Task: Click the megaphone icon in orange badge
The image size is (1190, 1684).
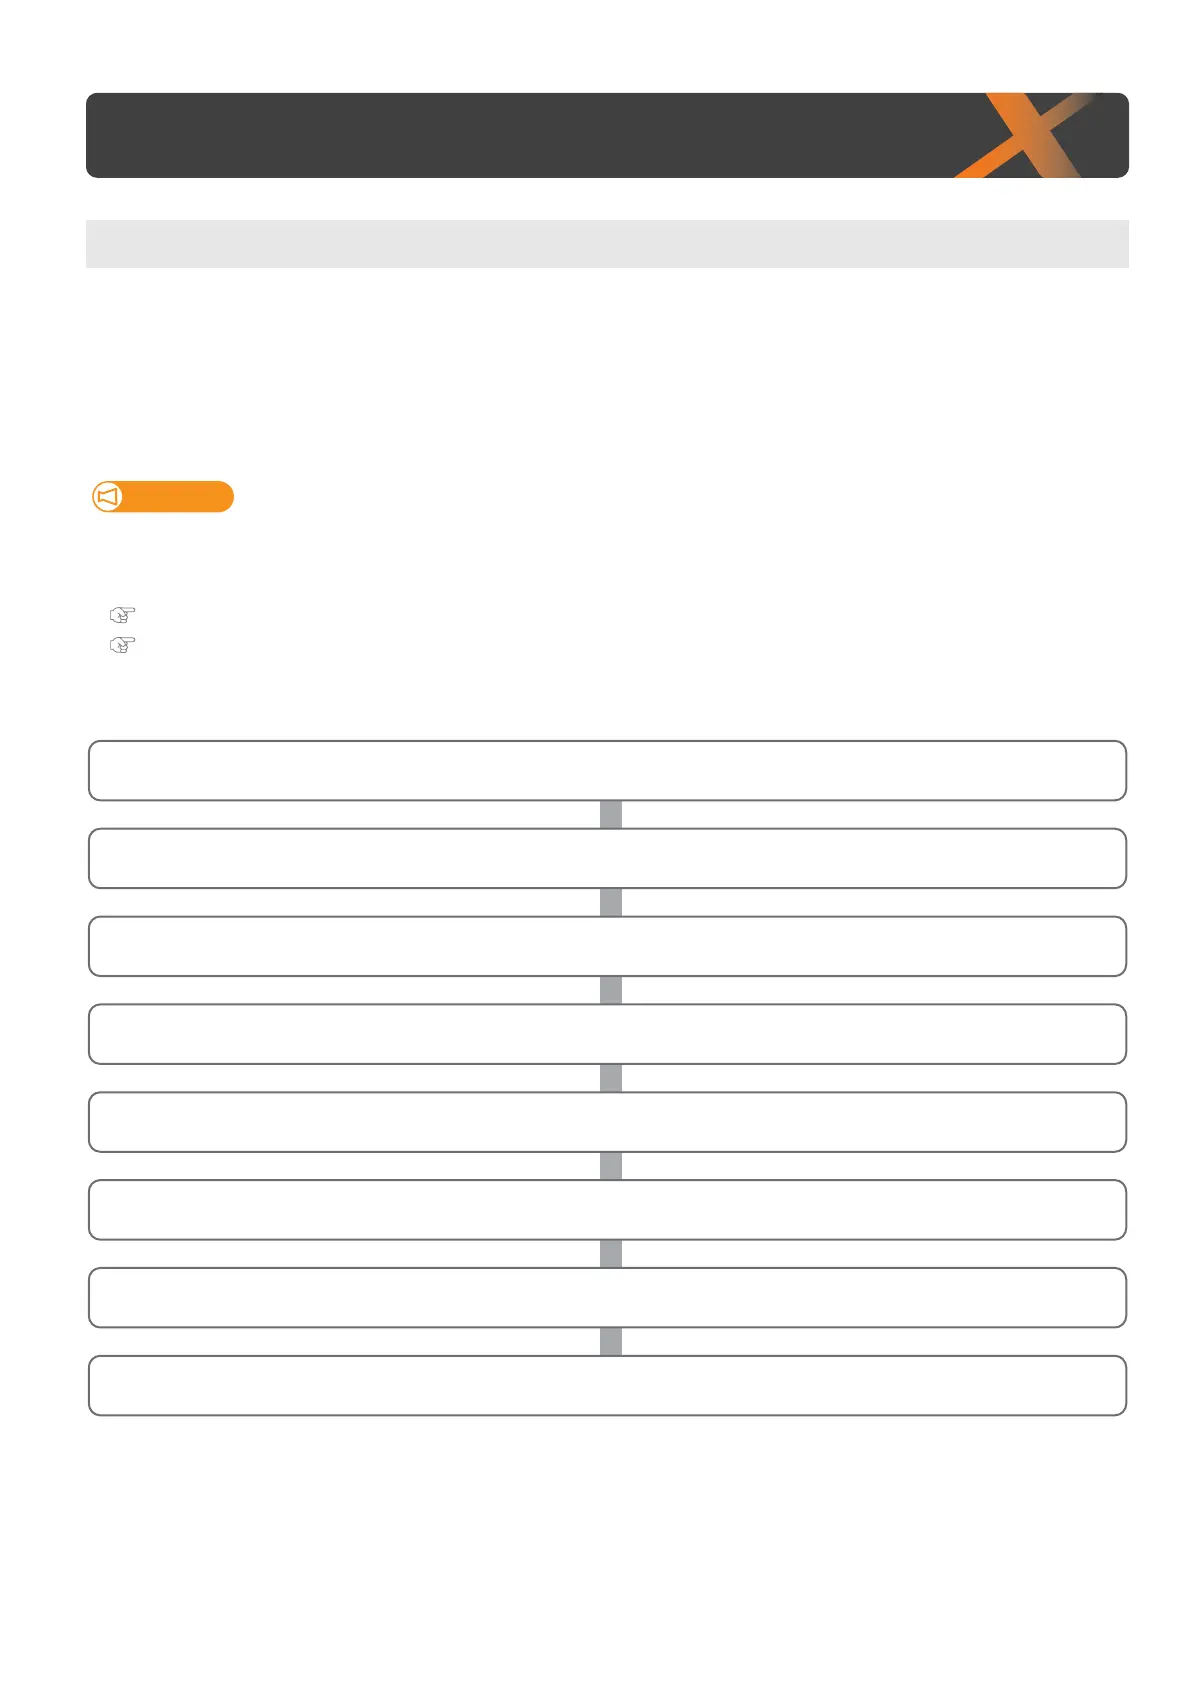Action: coord(108,497)
